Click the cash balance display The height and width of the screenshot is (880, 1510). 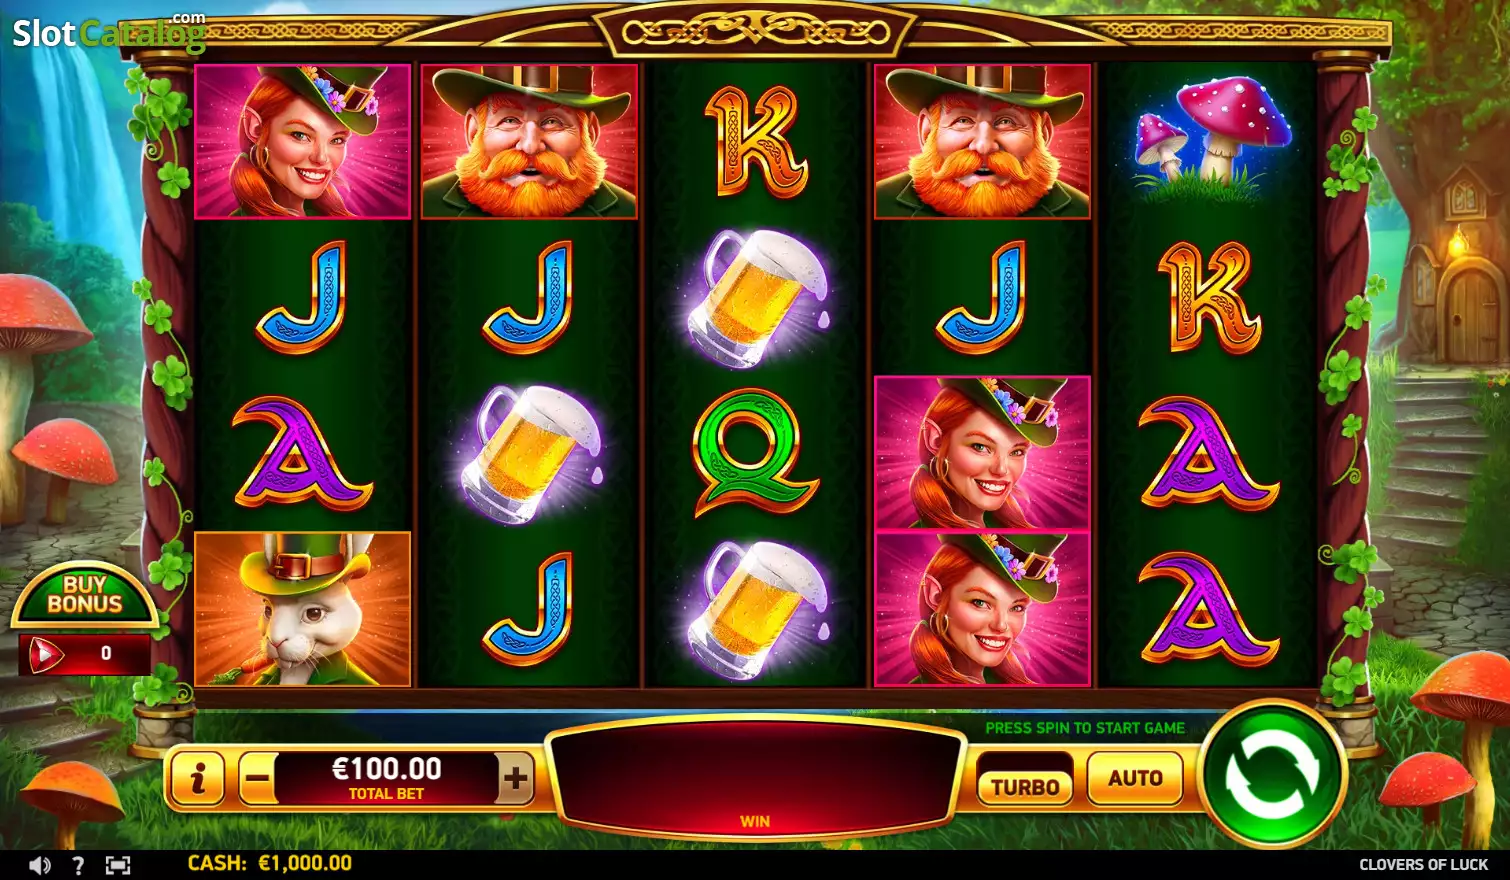270,863
